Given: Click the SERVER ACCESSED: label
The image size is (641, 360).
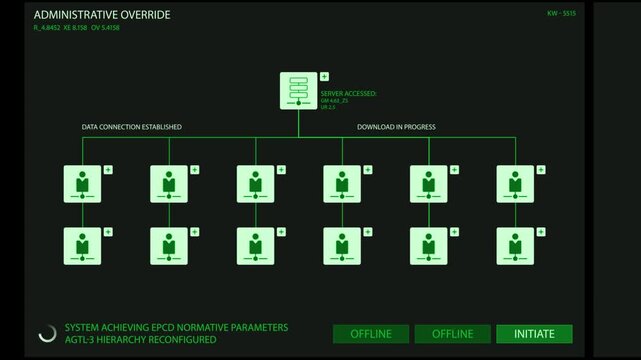Looking at the screenshot, I should coord(348,94).
